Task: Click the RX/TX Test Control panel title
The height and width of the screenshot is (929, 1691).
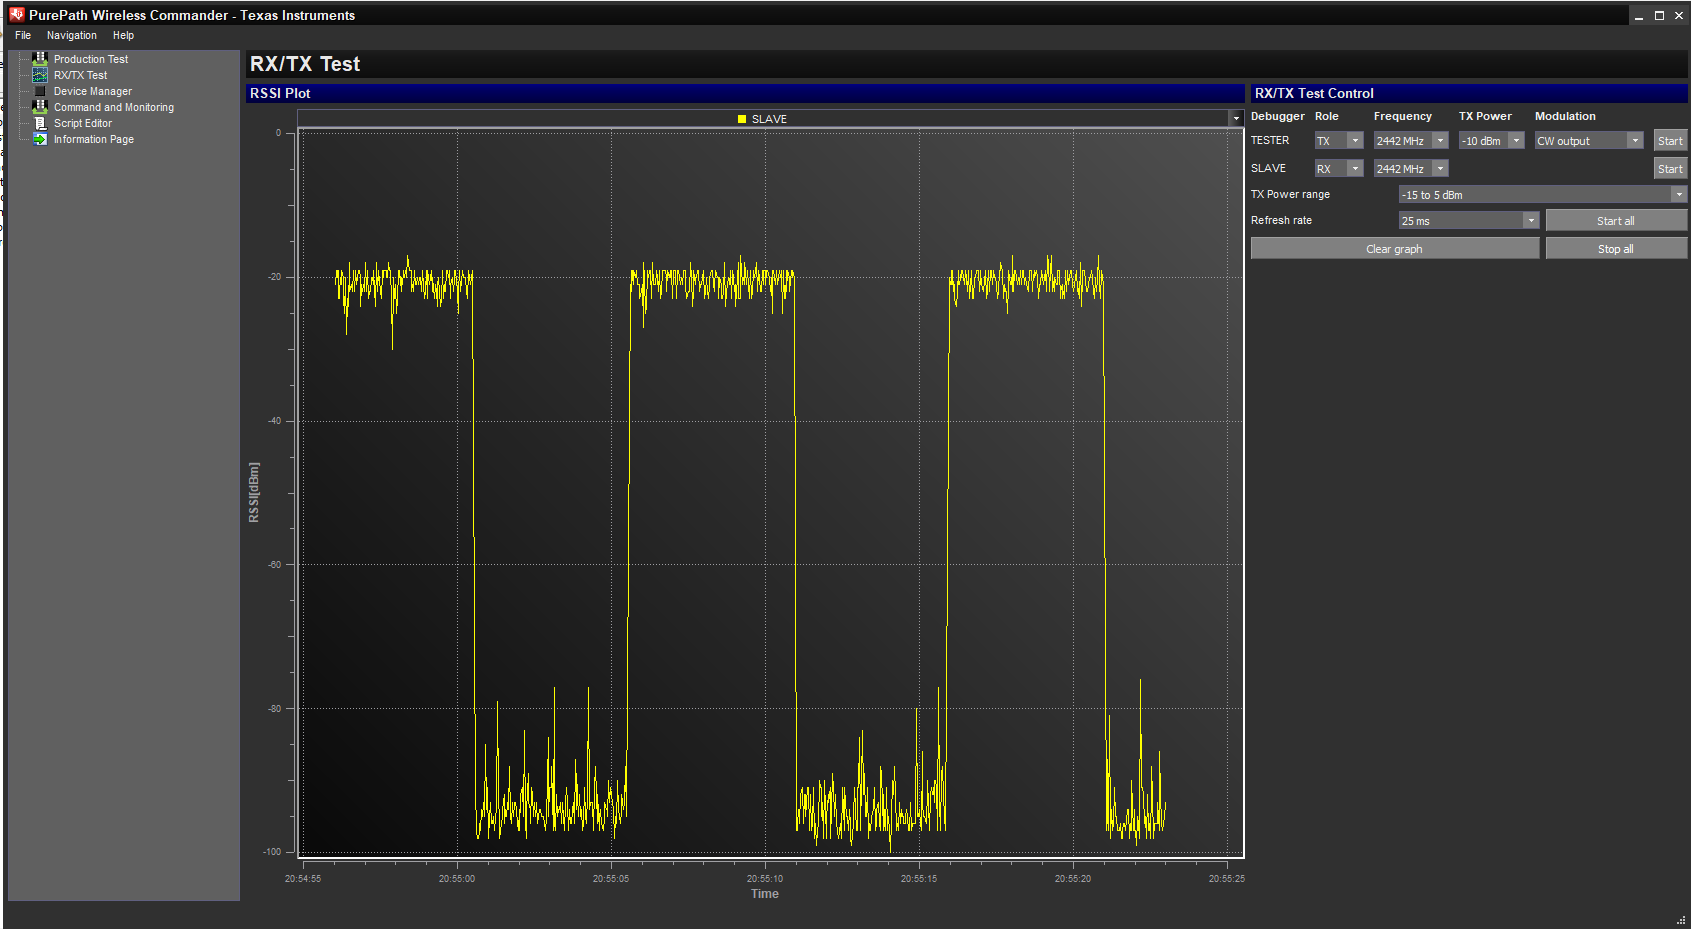Action: tap(1314, 93)
